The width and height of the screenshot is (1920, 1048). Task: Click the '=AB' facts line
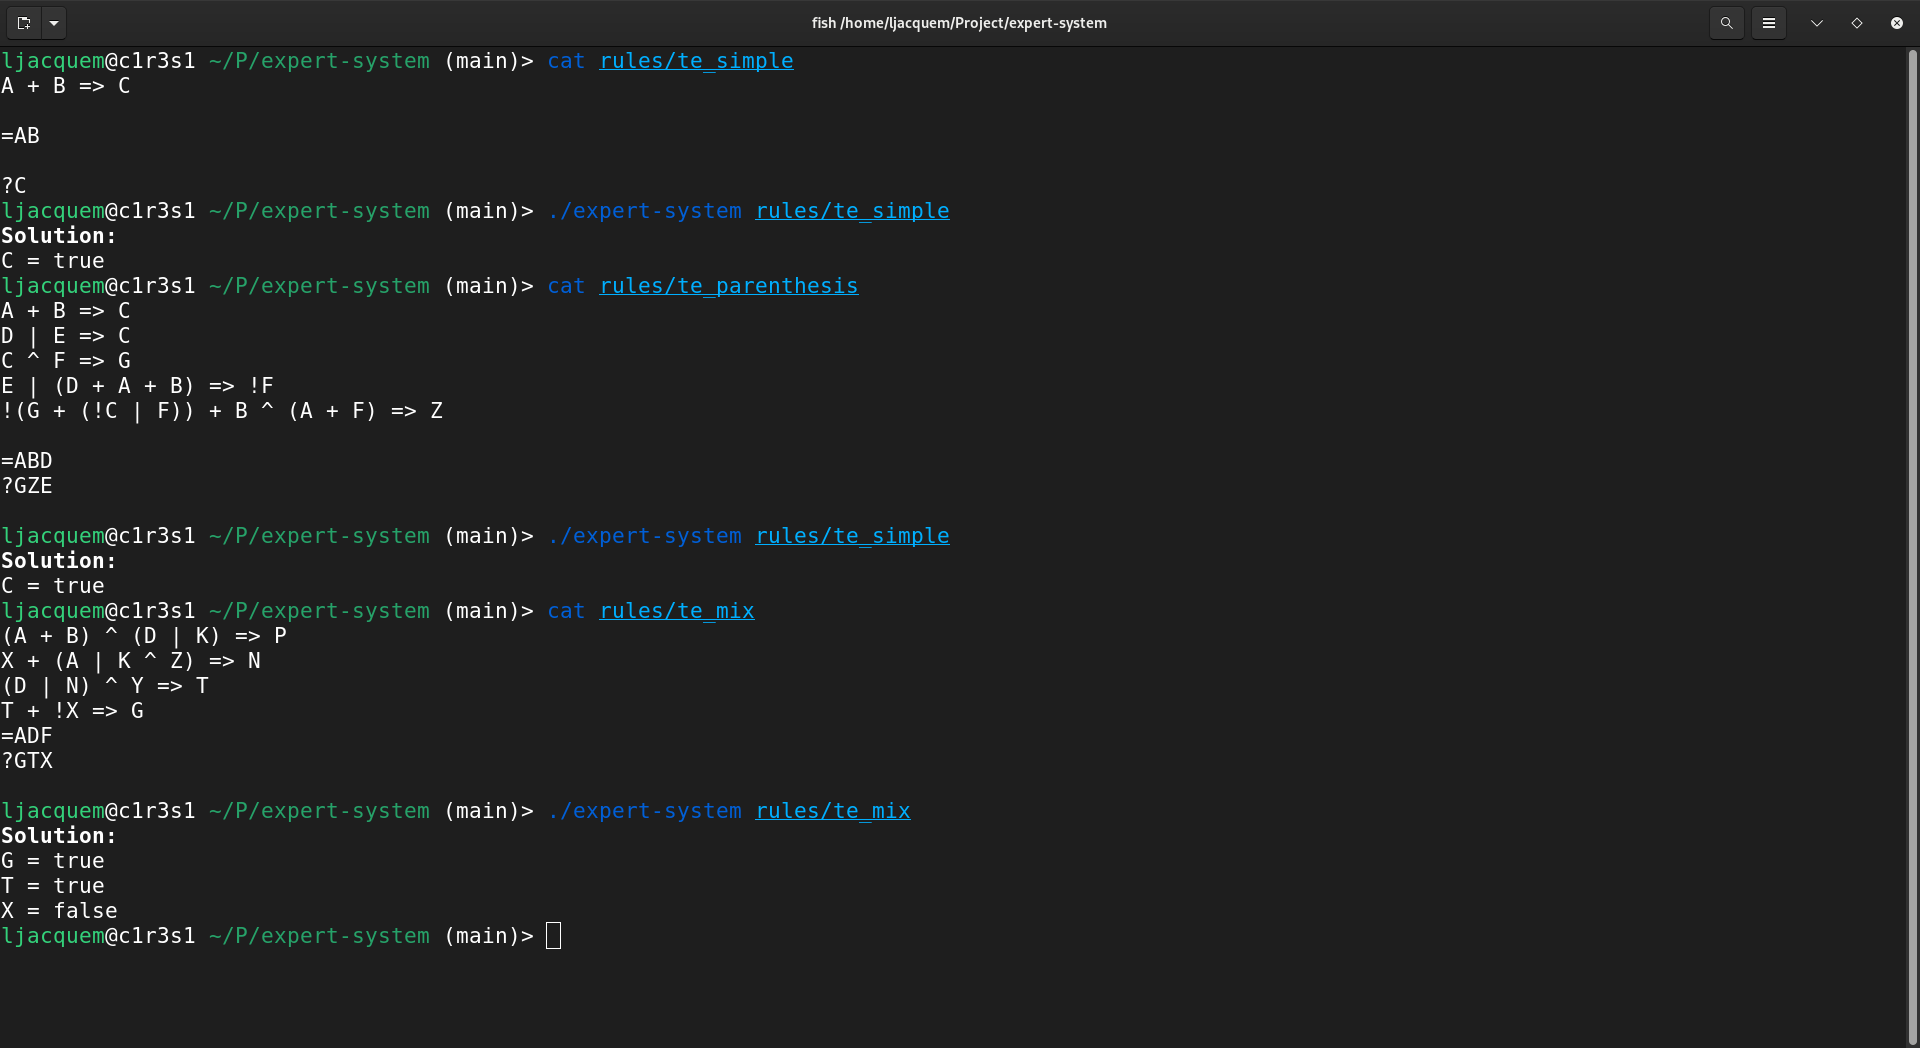click(x=20, y=136)
